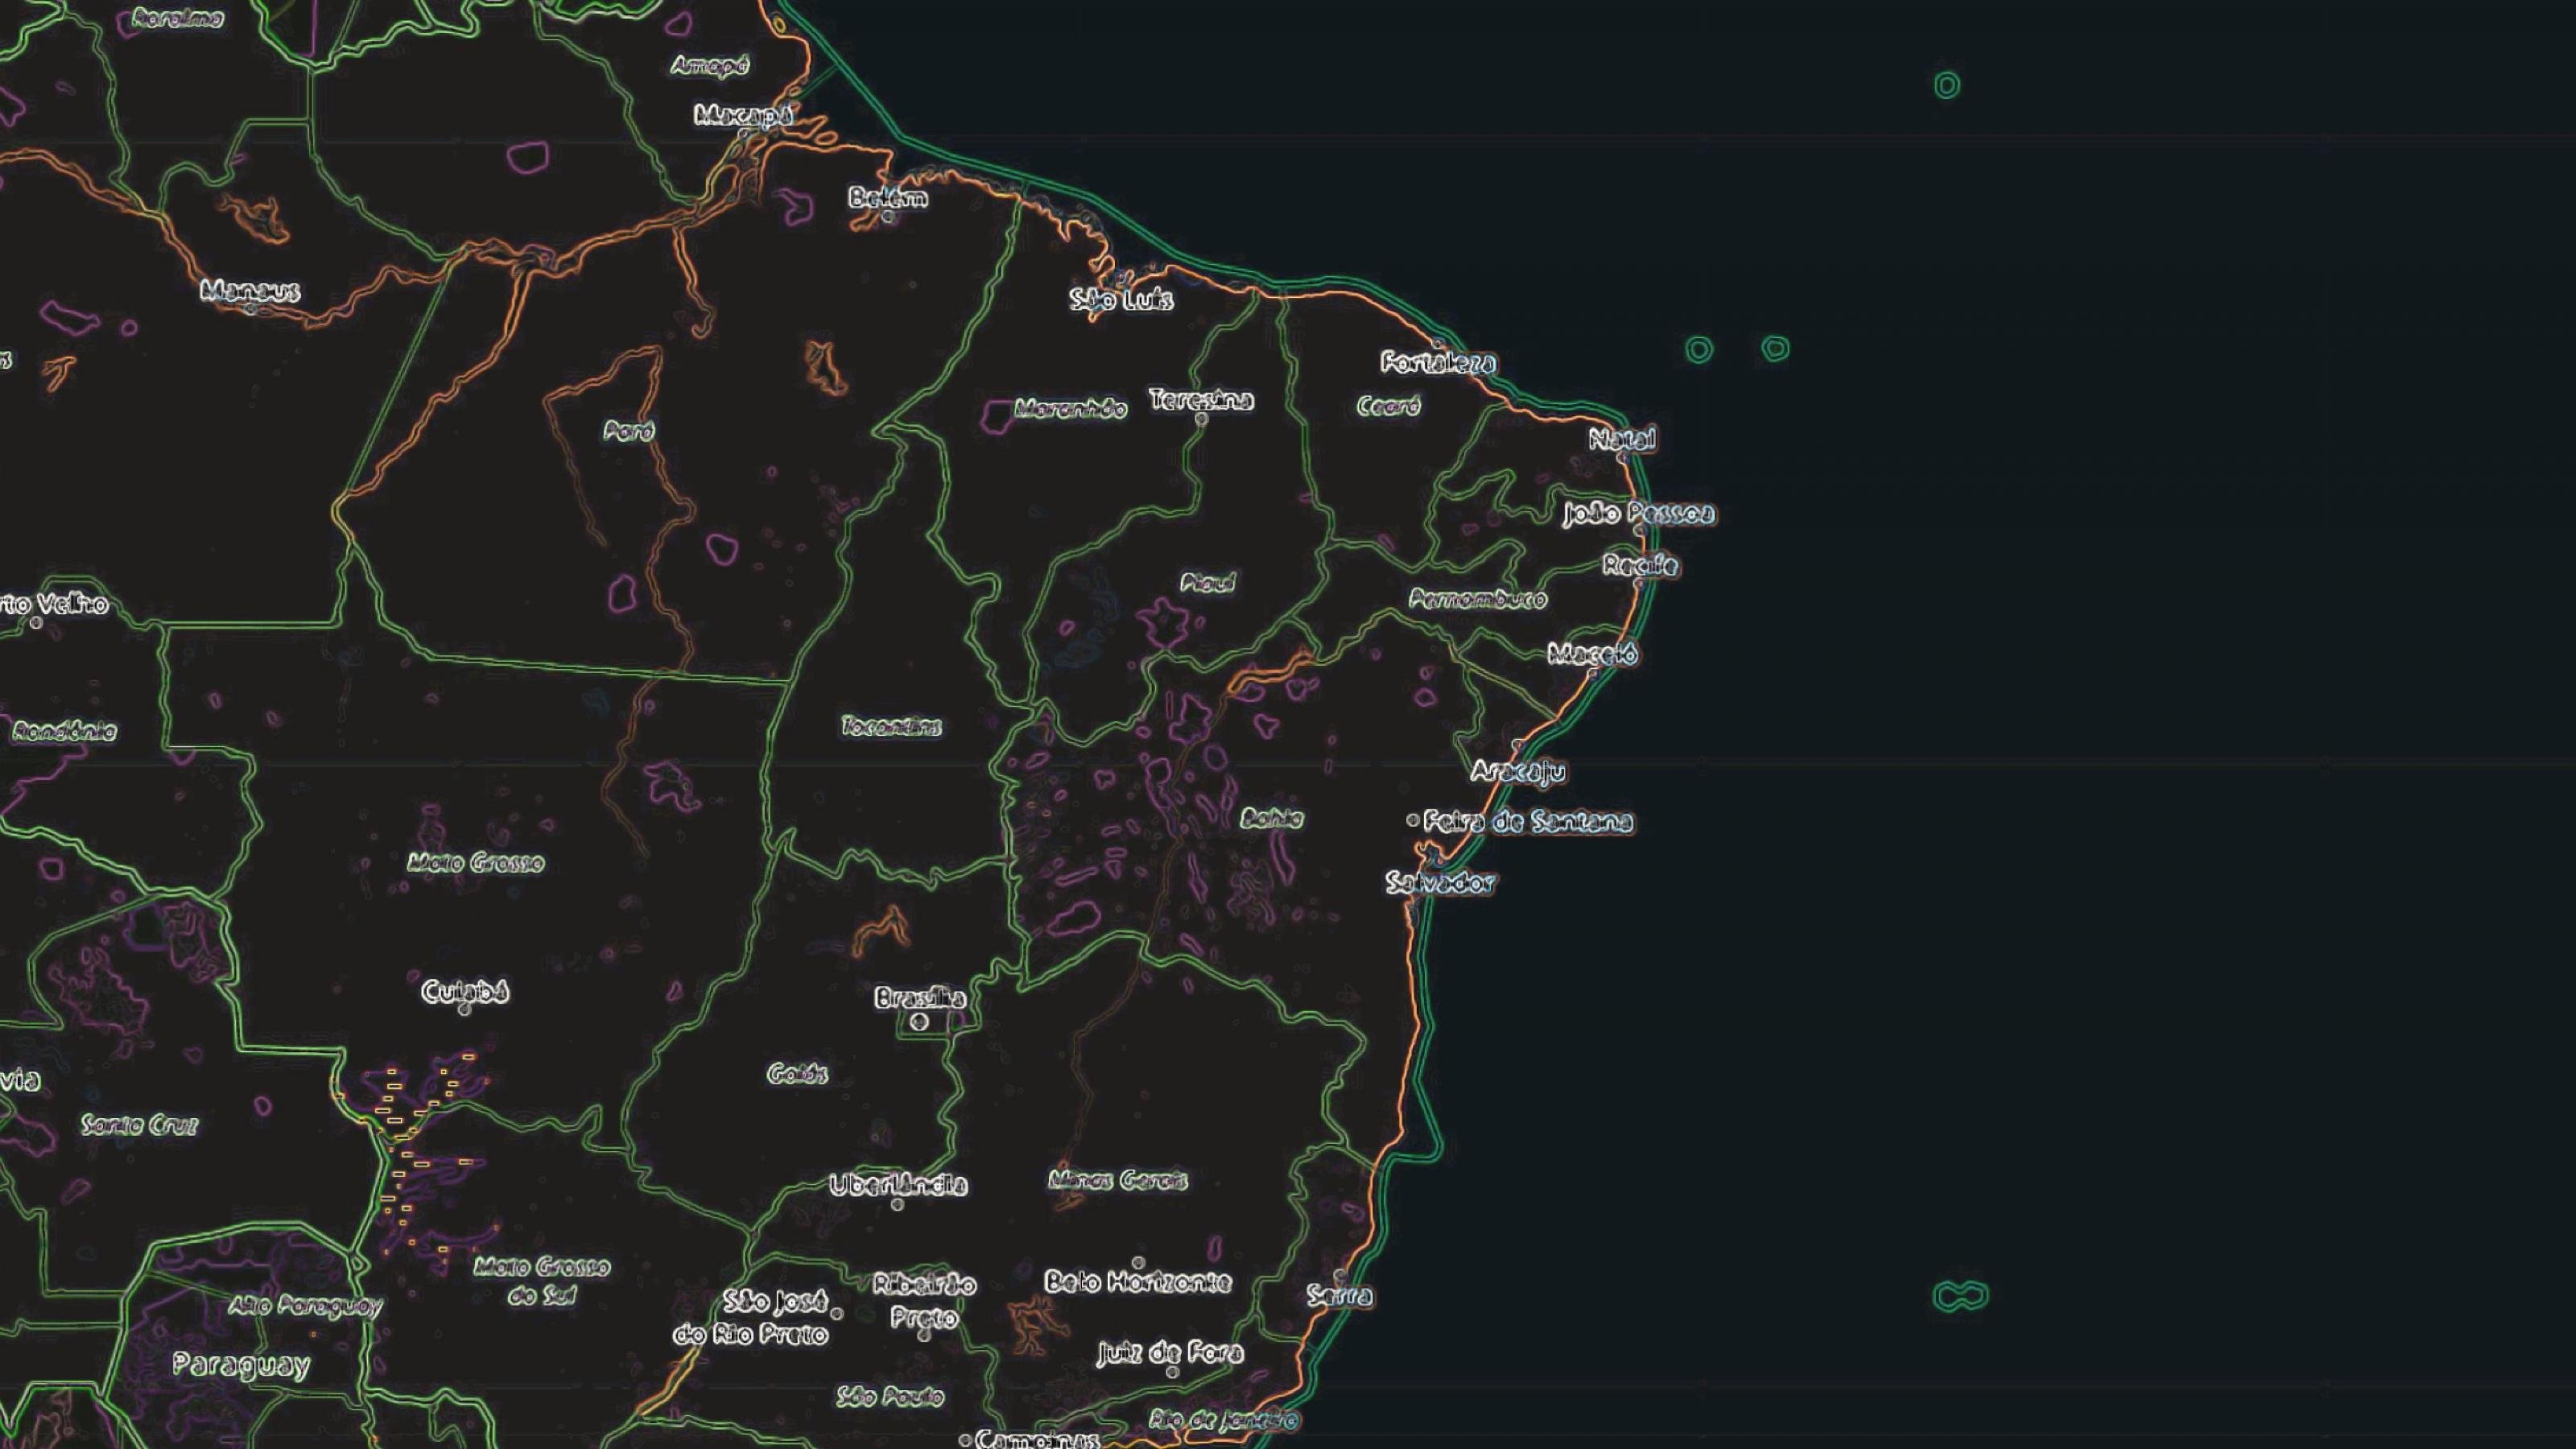Click the Maranhão state label
This screenshot has height=1449, width=2576.
coord(1070,408)
